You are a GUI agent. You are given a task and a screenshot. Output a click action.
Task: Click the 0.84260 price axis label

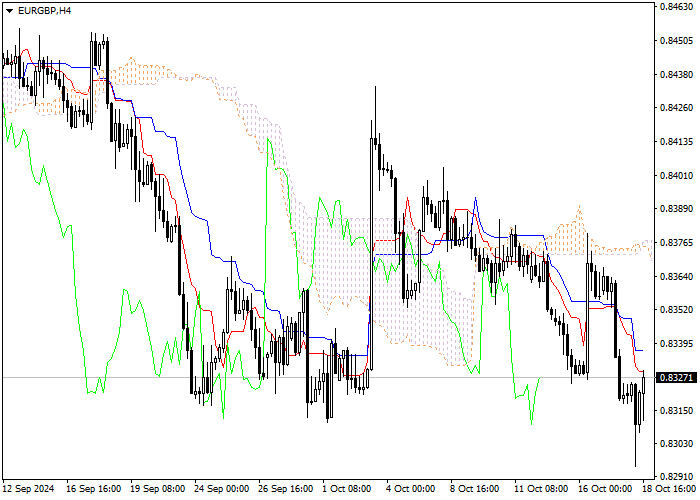point(676,108)
